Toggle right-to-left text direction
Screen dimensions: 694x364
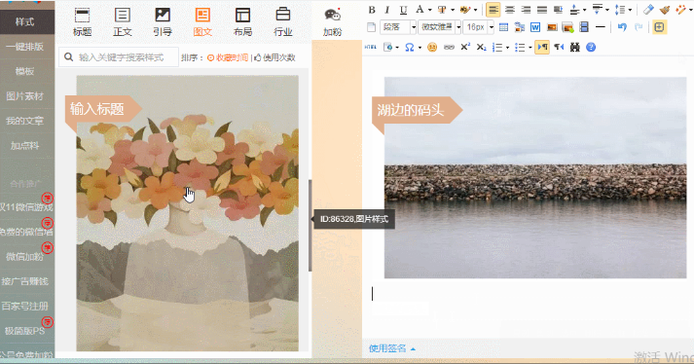tap(559, 47)
